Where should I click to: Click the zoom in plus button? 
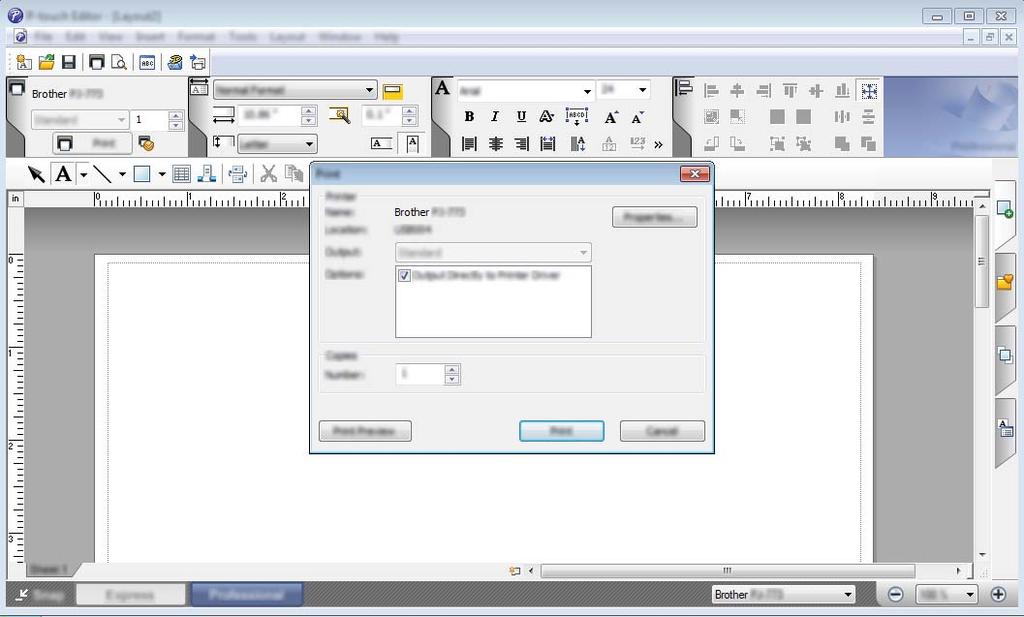998,594
